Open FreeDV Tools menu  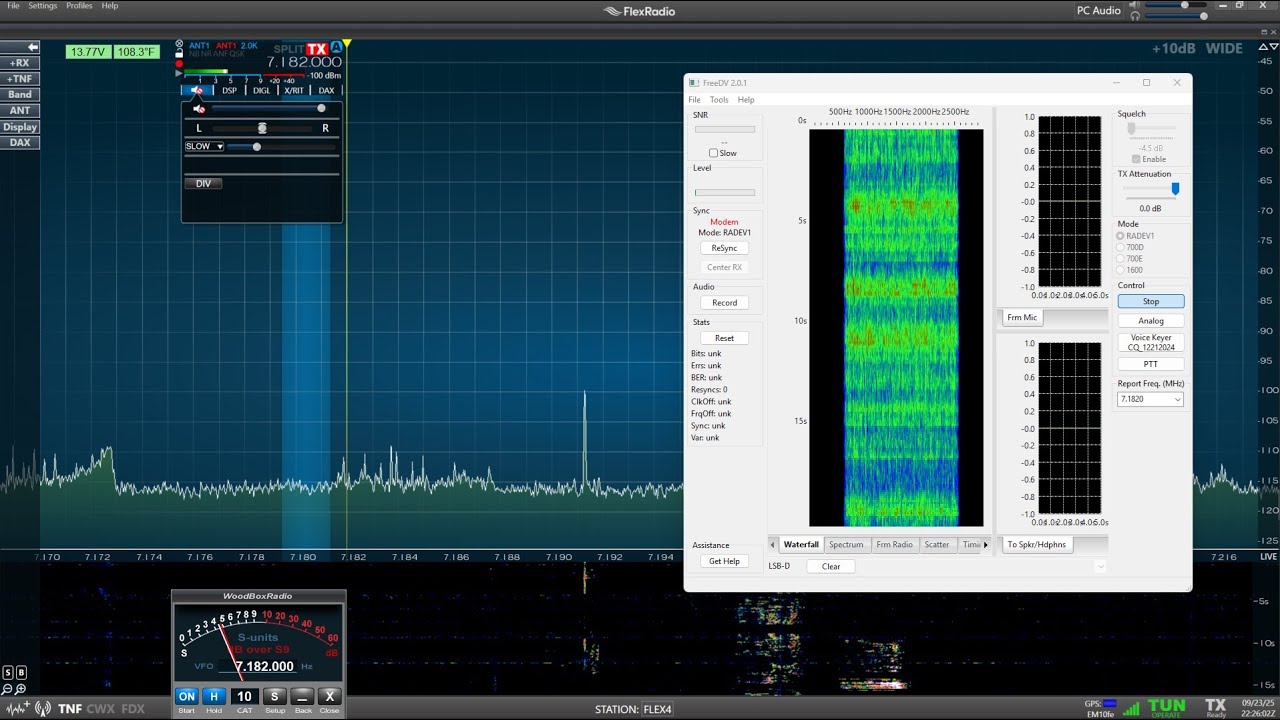(x=719, y=100)
